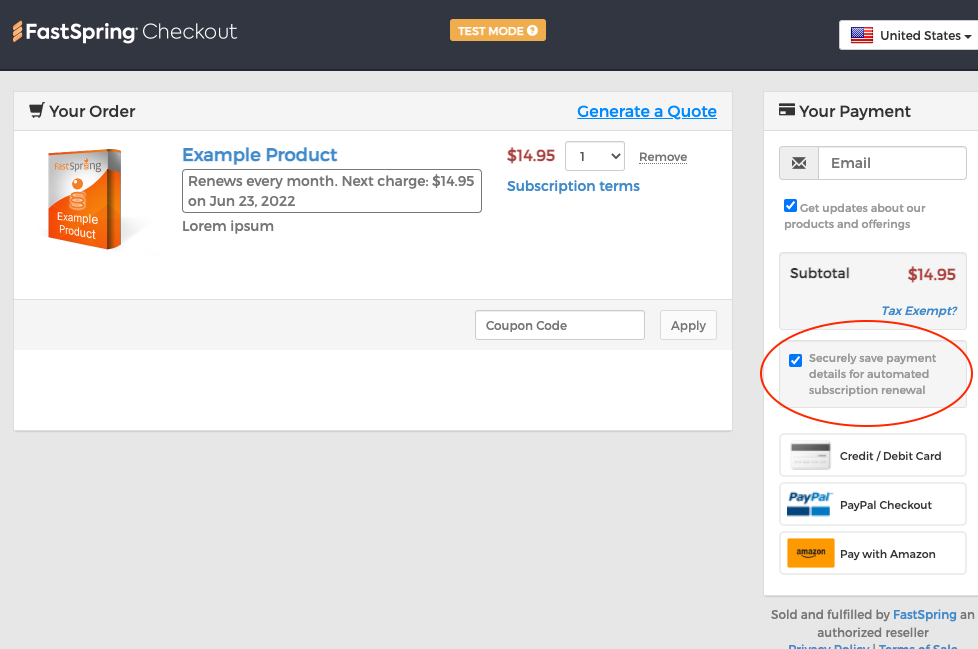Click the product price $14.95

tap(531, 155)
